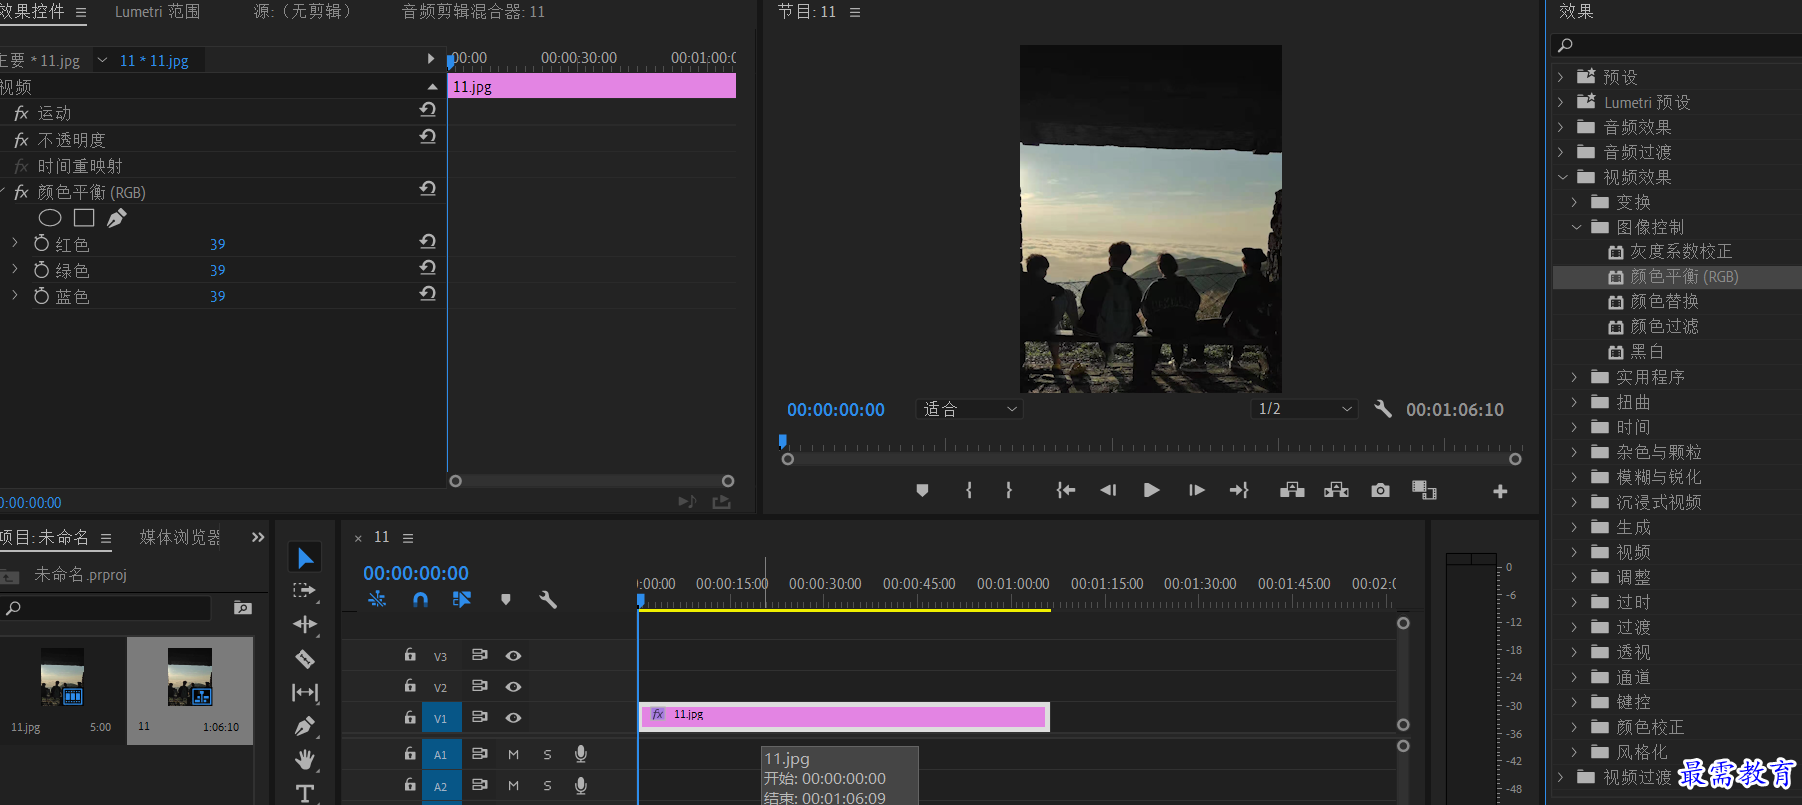Switch to the 媒体浏览器 tab
The image size is (1802, 805).
[180, 538]
